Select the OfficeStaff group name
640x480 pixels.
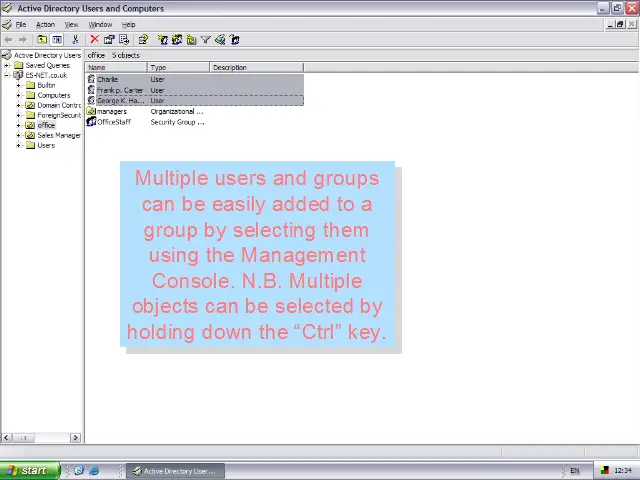point(114,122)
